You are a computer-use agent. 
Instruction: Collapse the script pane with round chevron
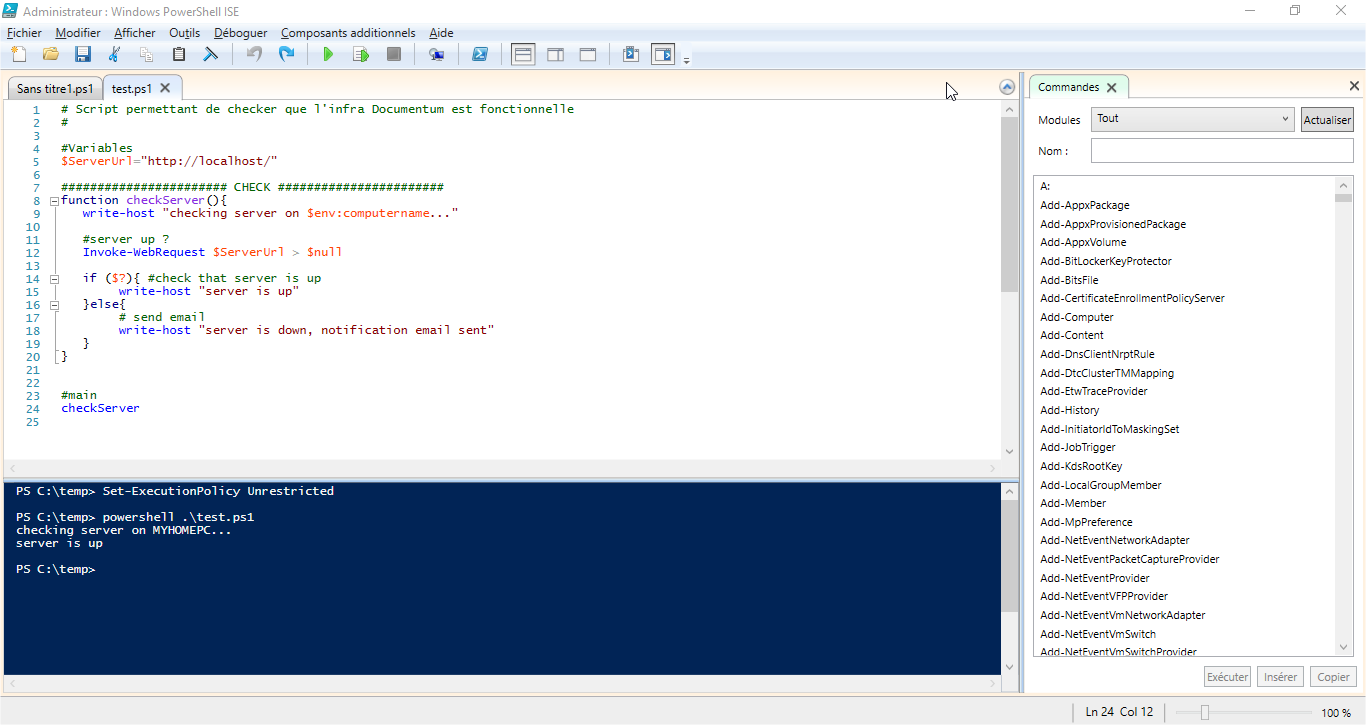tap(1007, 87)
